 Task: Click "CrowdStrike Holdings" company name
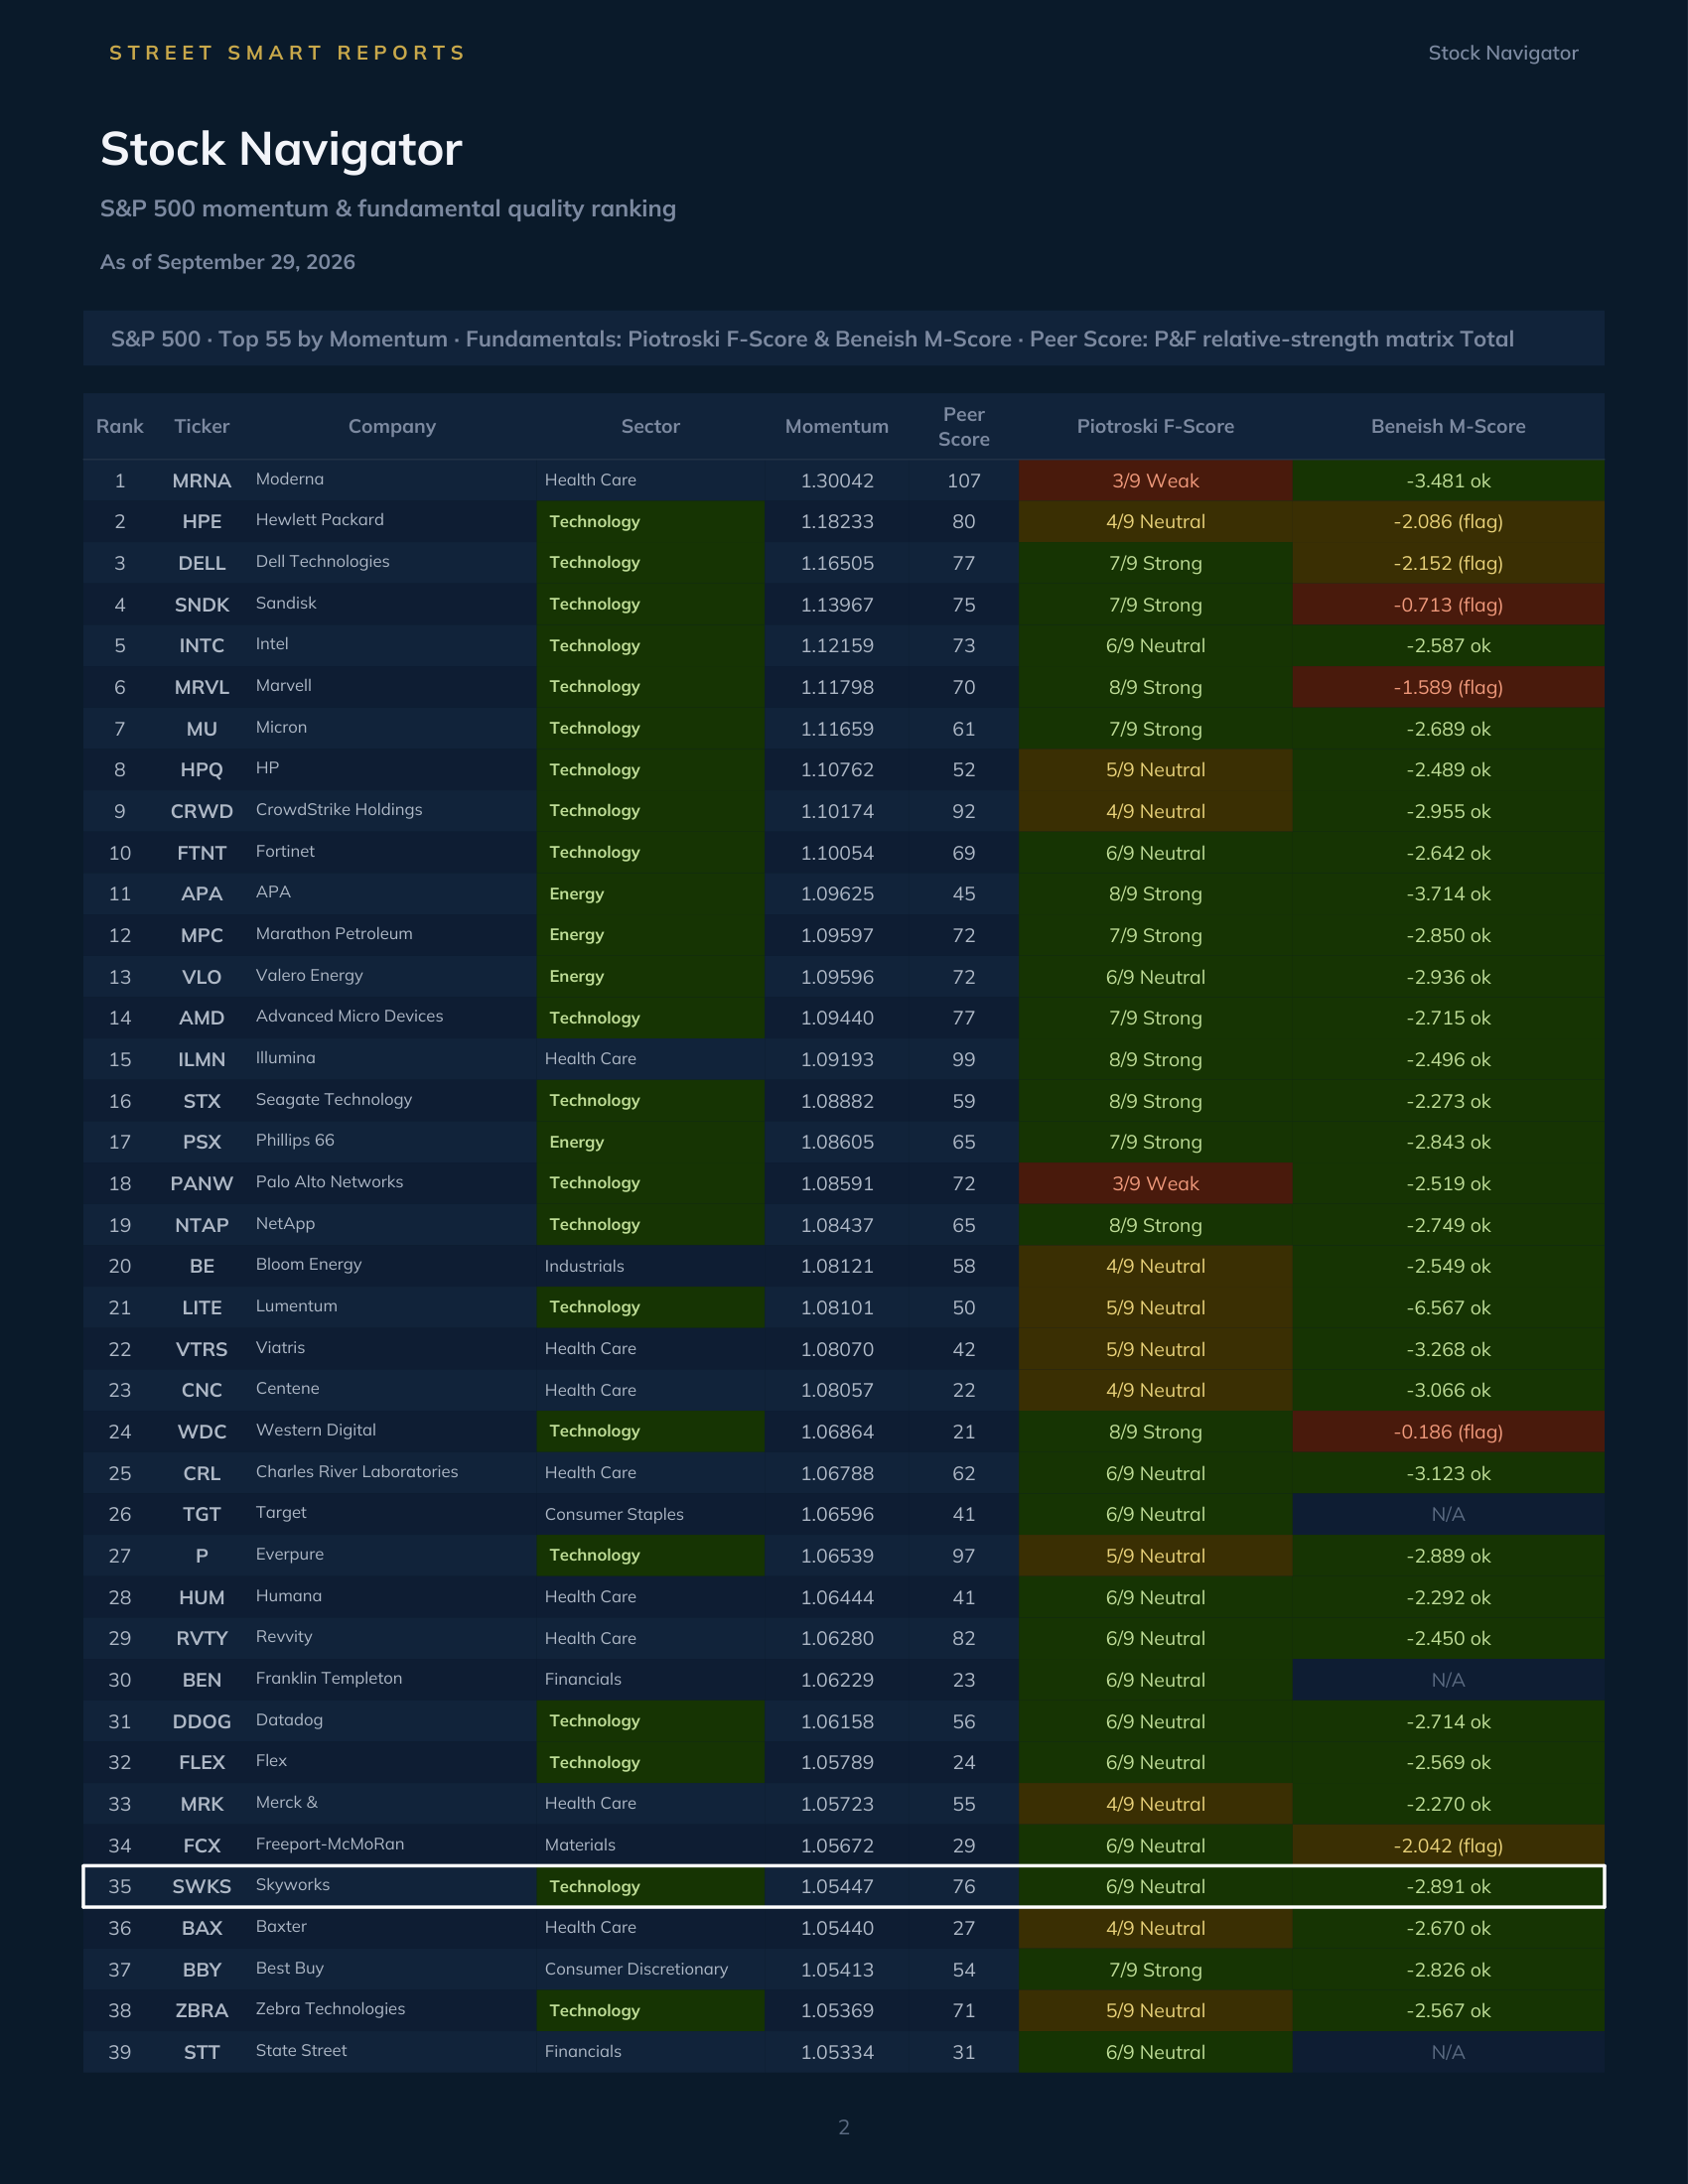[x=339, y=810]
